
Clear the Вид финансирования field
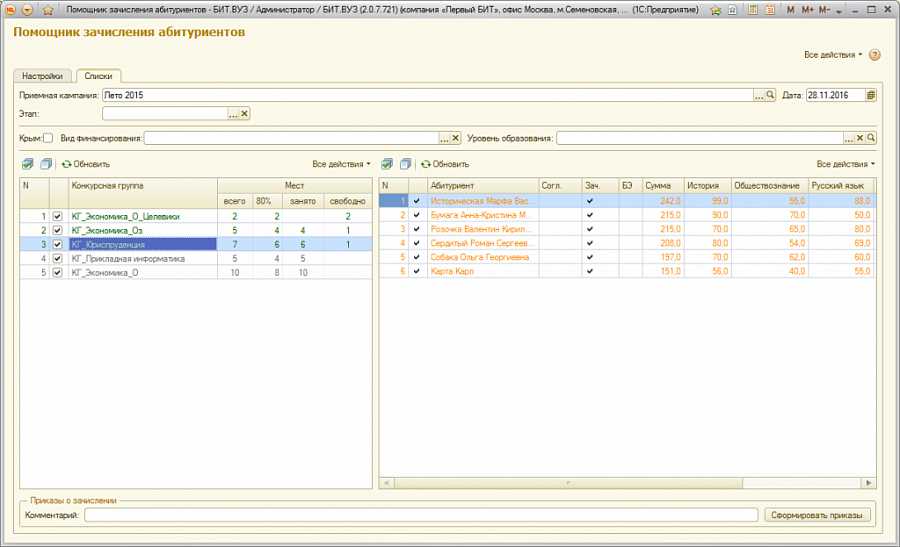coord(455,138)
